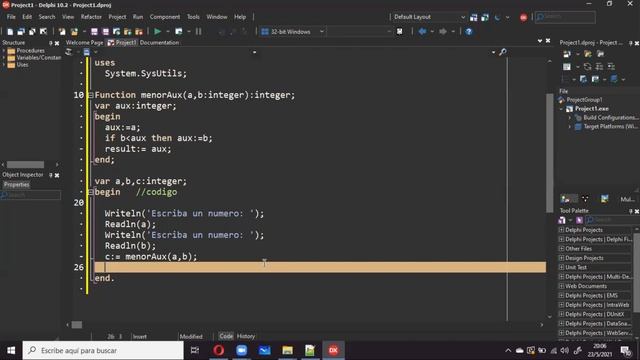
Task: Open the Component menu
Action: coord(164,17)
